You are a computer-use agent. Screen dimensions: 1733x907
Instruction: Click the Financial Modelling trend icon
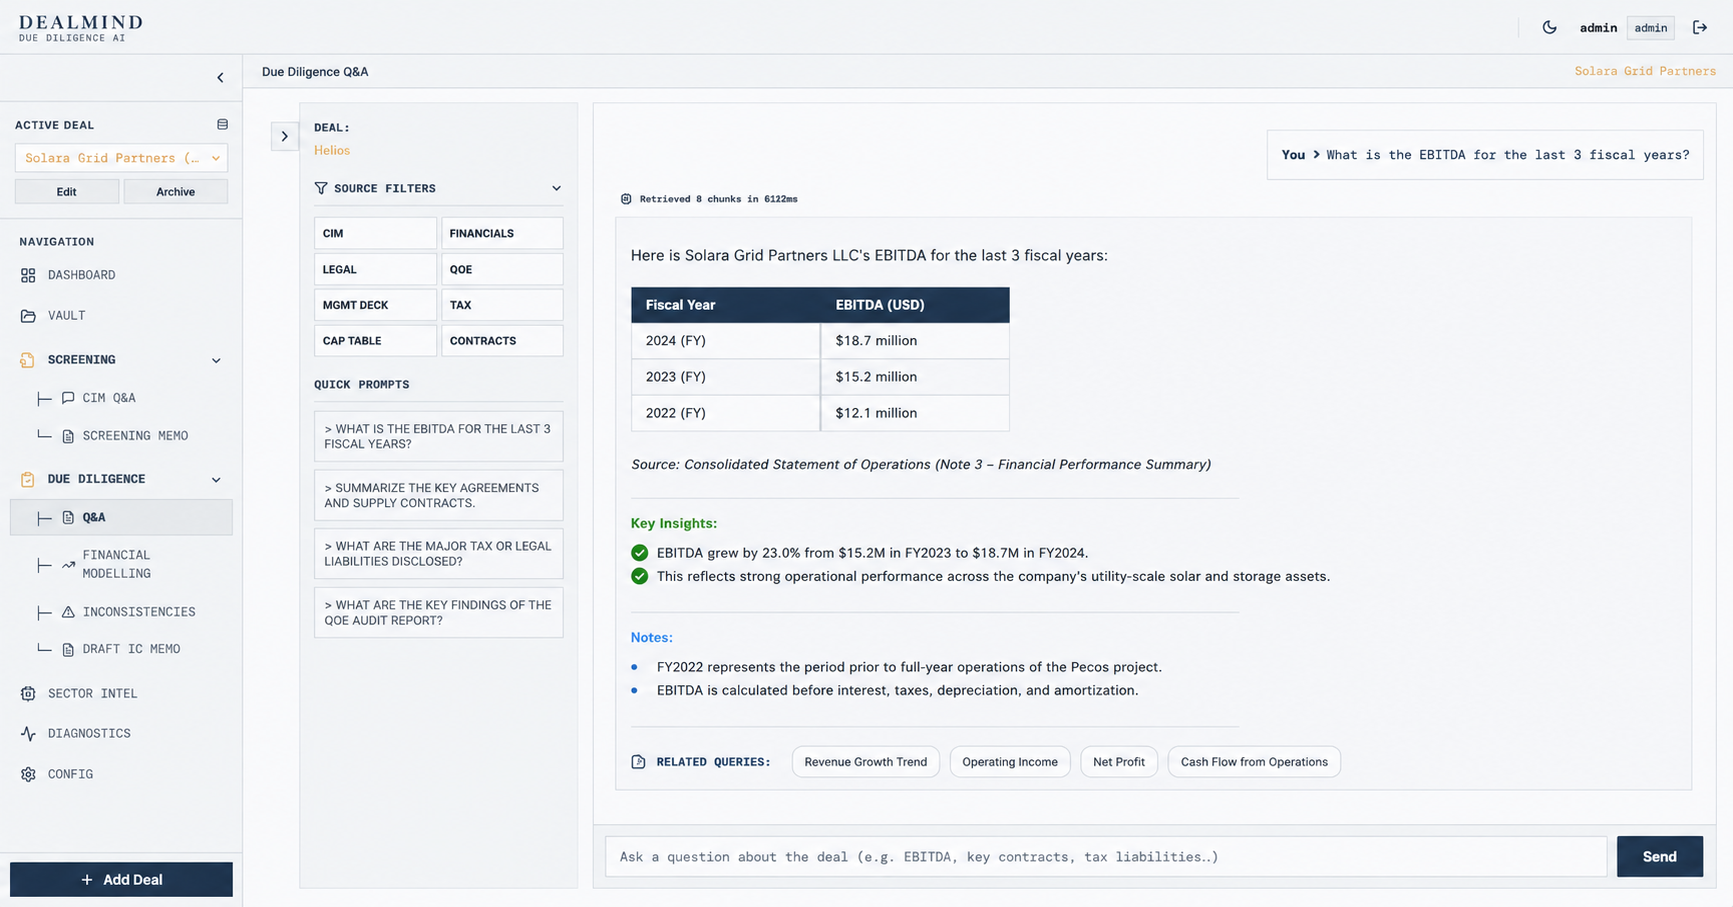[x=68, y=565]
